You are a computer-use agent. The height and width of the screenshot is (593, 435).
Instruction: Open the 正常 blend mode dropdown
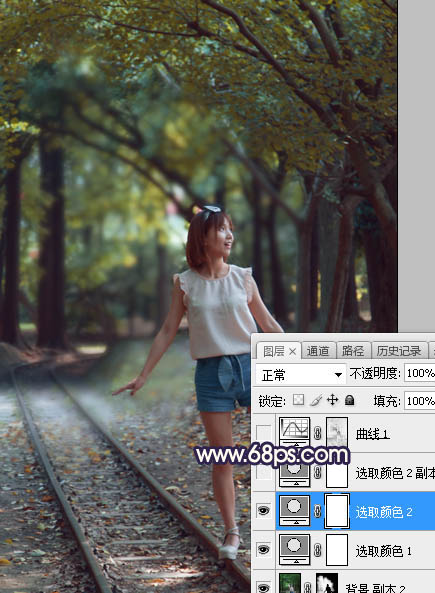click(300, 375)
